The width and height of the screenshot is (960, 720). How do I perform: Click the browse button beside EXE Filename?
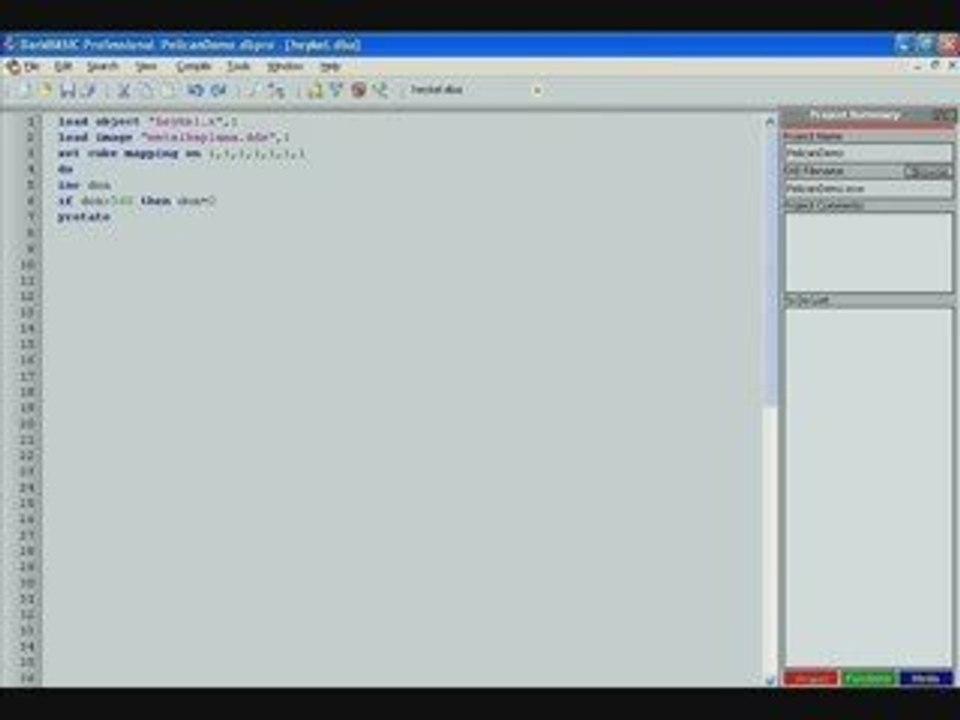coord(928,171)
